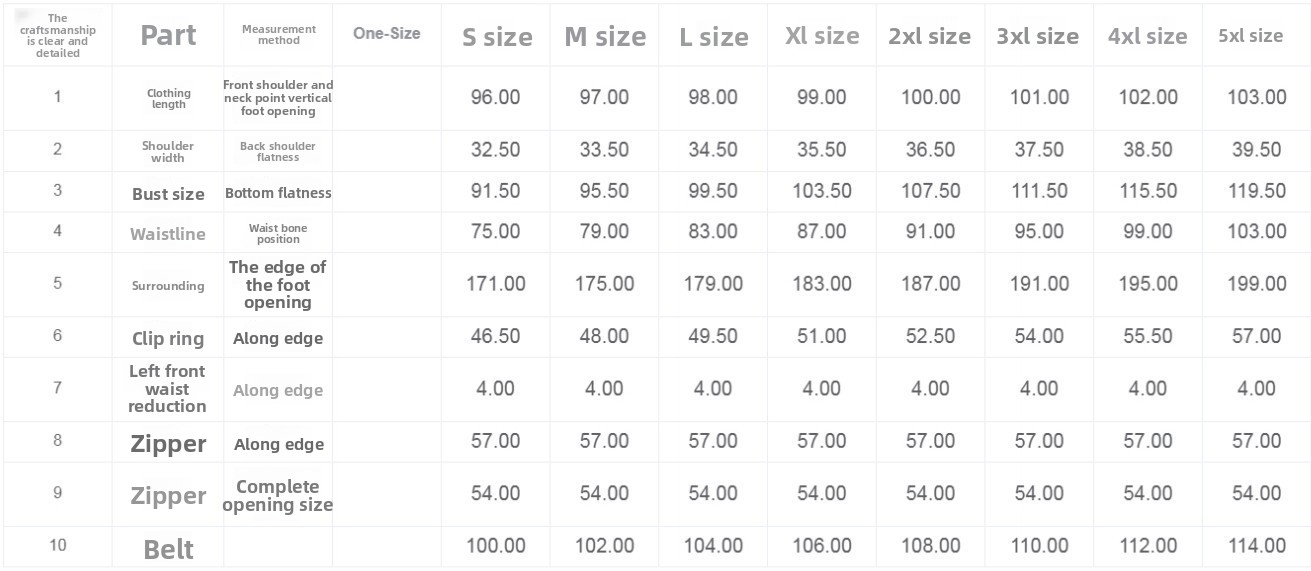Select 'Left front waist reduction' label
The height and width of the screenshot is (571, 1311).
click(168, 388)
